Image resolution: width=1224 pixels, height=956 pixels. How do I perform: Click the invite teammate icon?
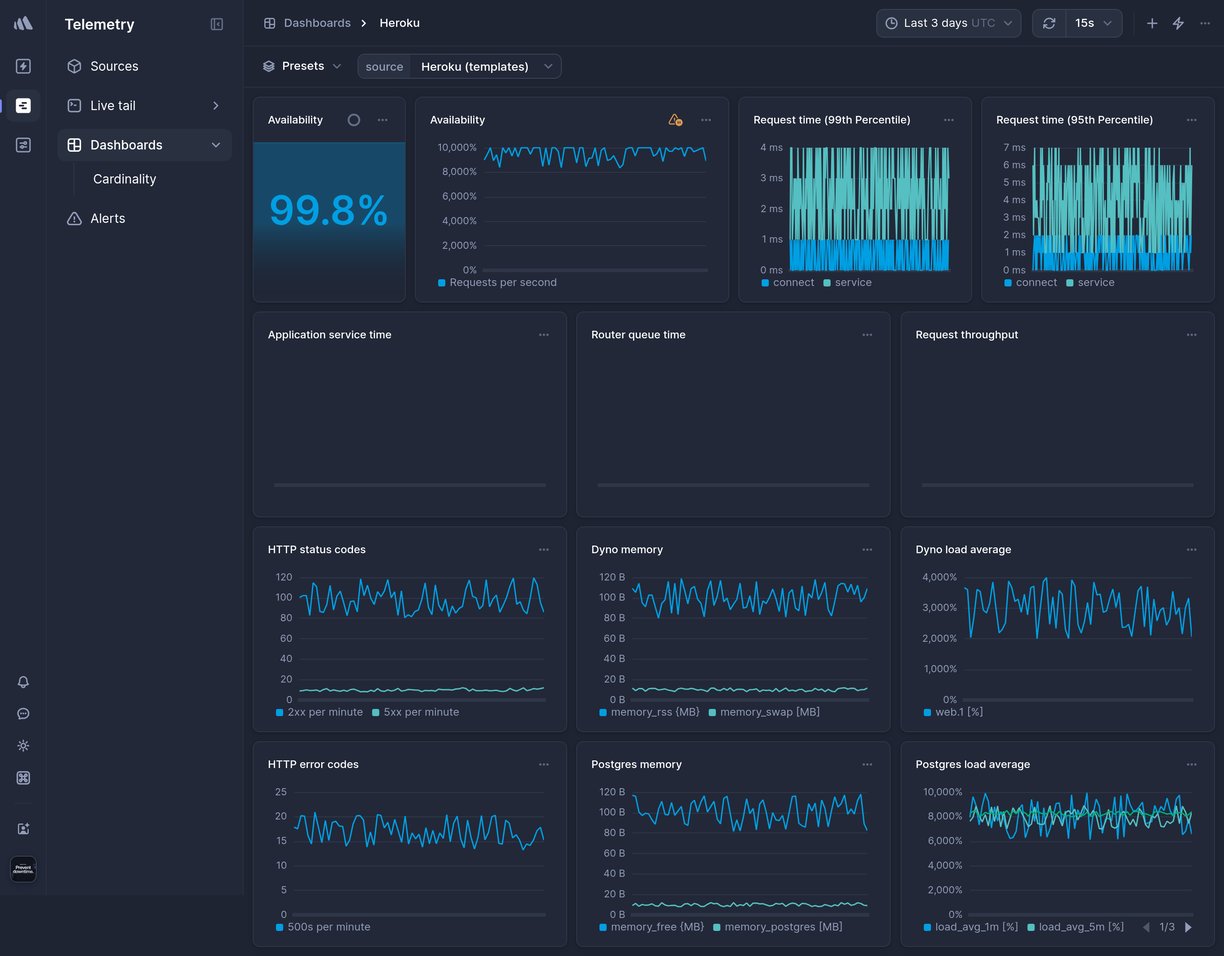click(x=23, y=829)
